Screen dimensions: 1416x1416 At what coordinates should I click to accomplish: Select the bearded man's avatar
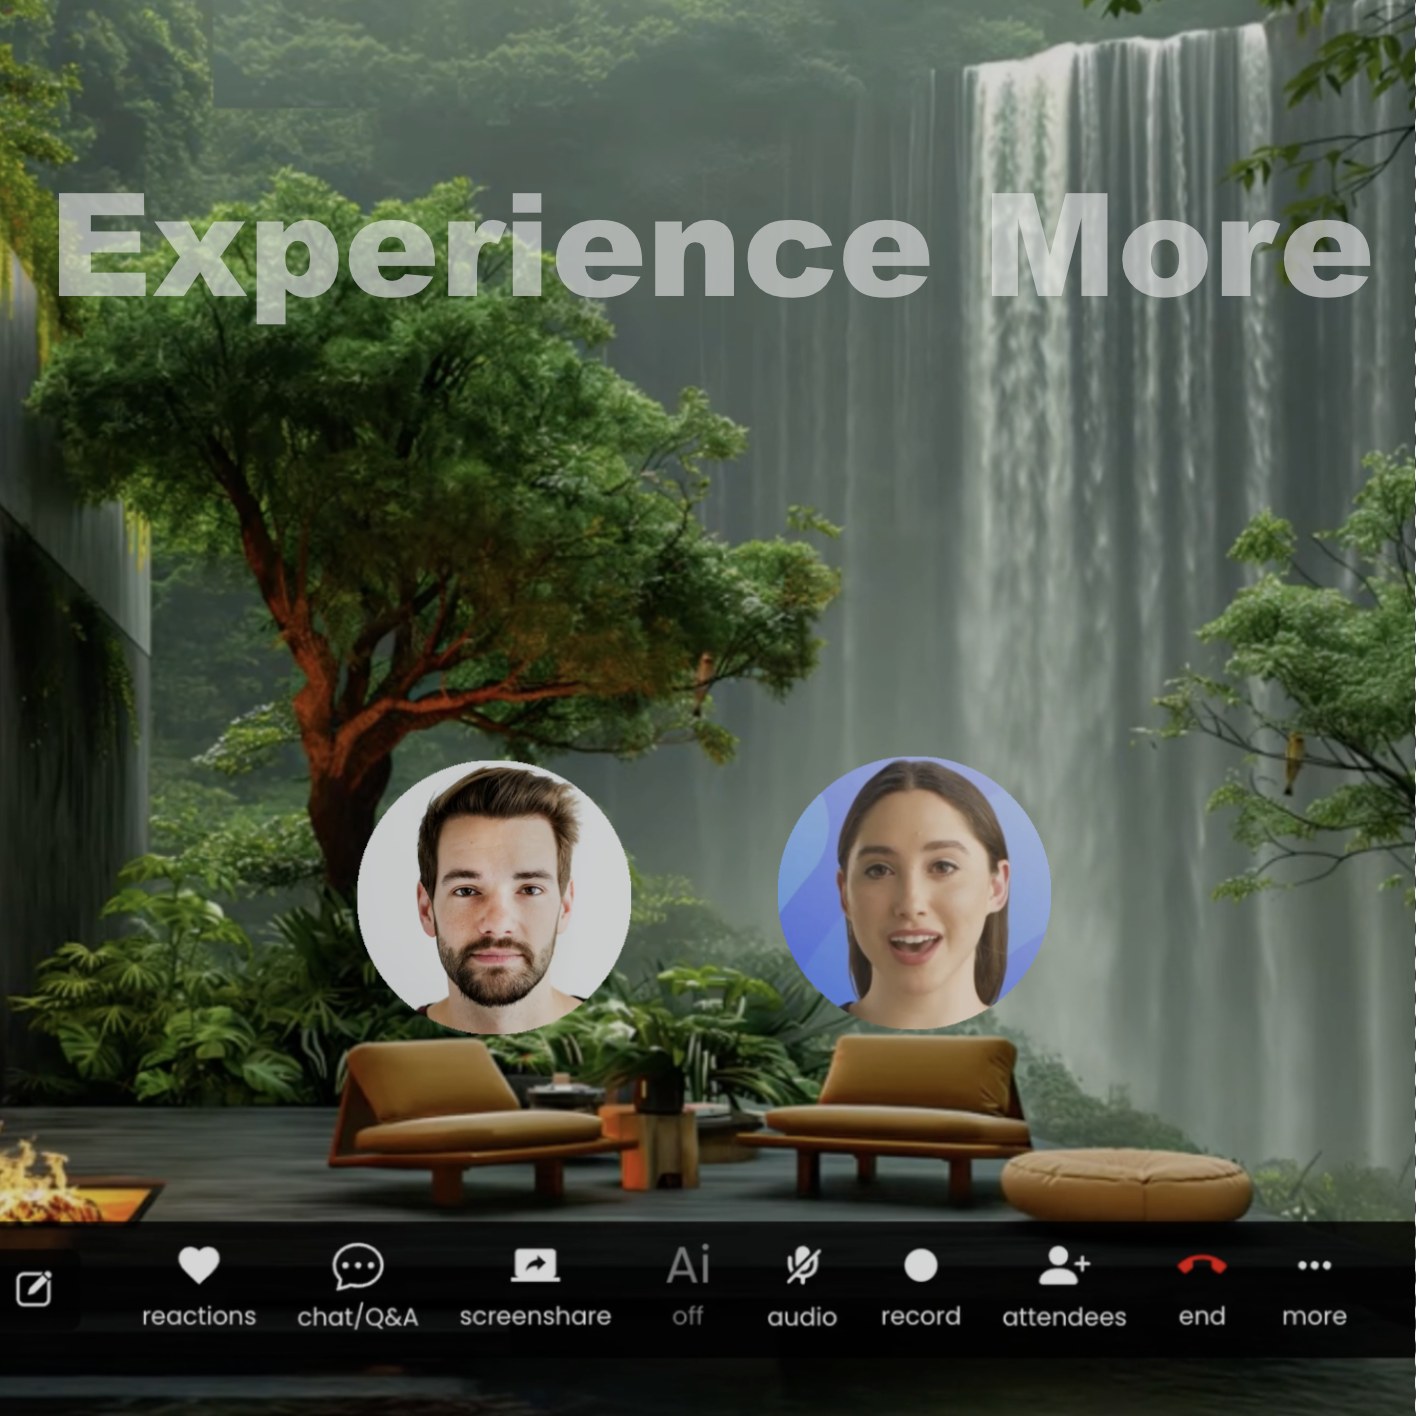494,897
